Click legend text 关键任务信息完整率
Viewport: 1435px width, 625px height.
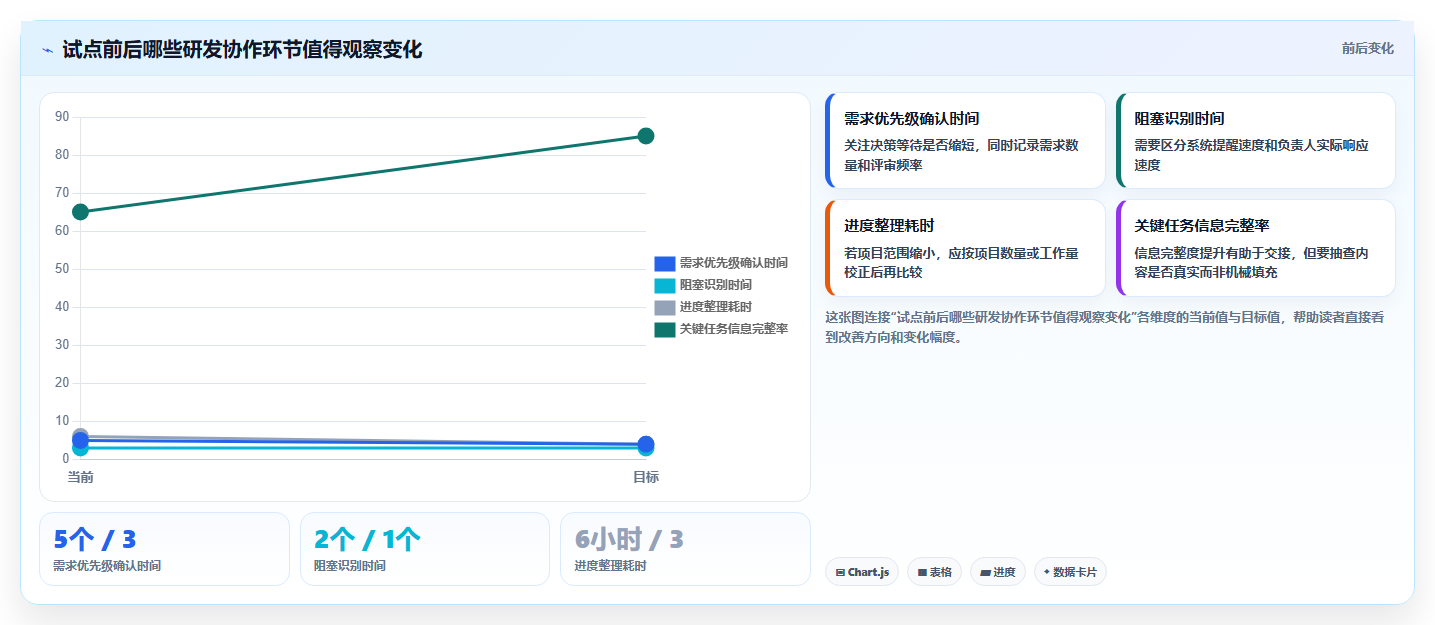pyautogui.click(x=734, y=329)
